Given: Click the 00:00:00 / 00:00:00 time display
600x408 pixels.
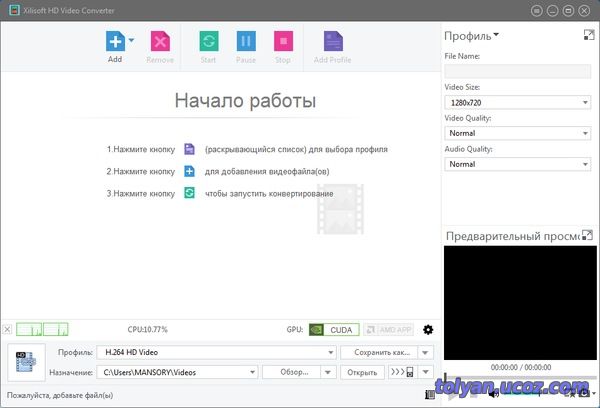Looking at the screenshot, I should 521,367.
